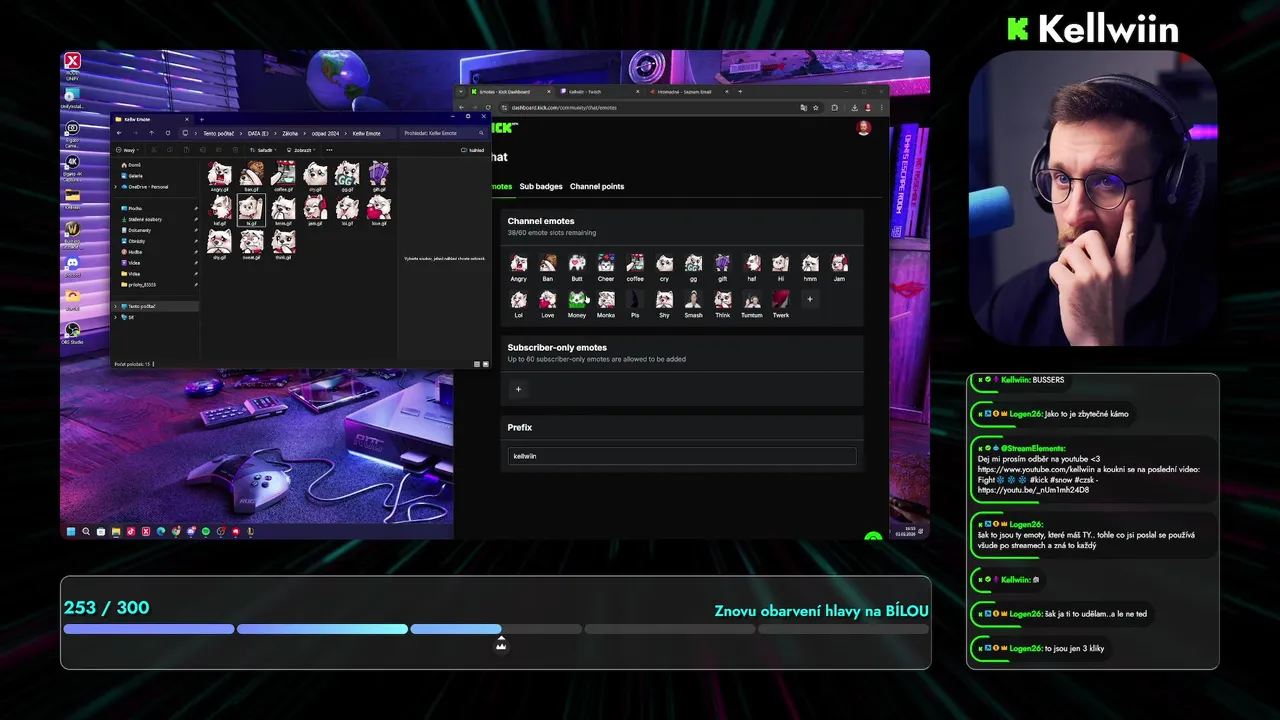The width and height of the screenshot is (1280, 720).
Task: Open the Emotes - Kick Dashboard browser tab
Action: point(511,91)
